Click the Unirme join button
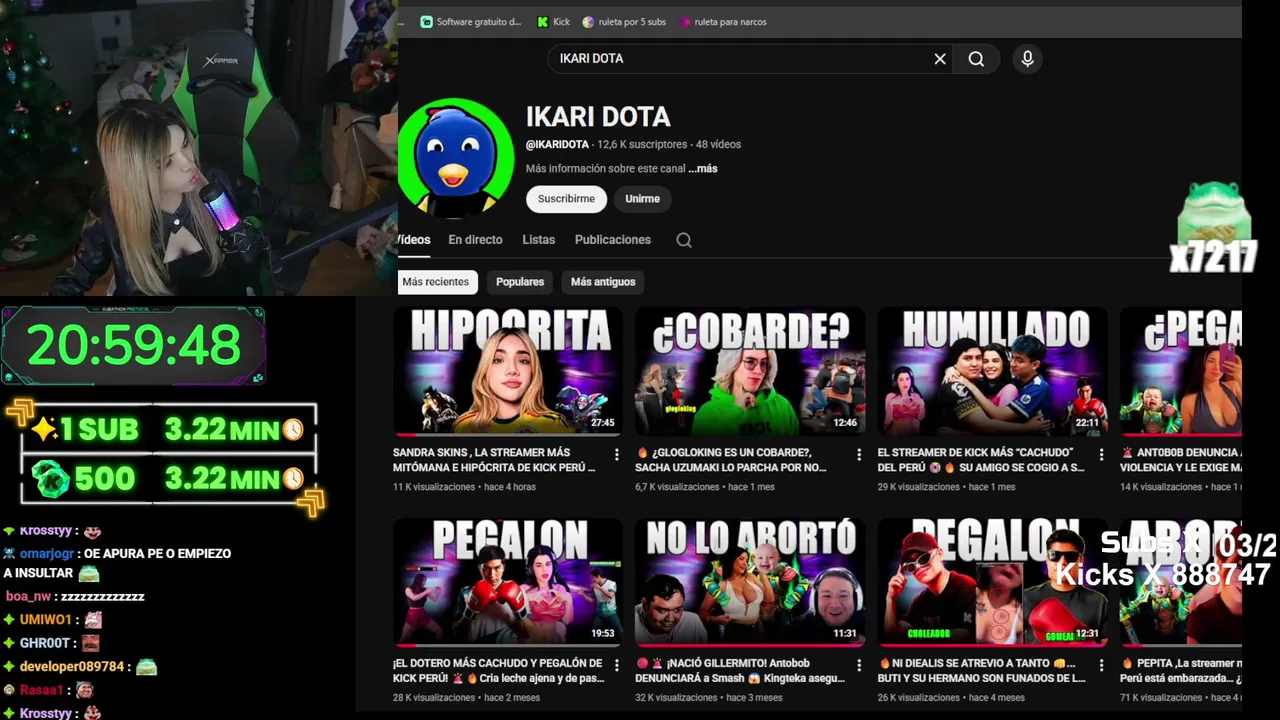 (x=642, y=199)
